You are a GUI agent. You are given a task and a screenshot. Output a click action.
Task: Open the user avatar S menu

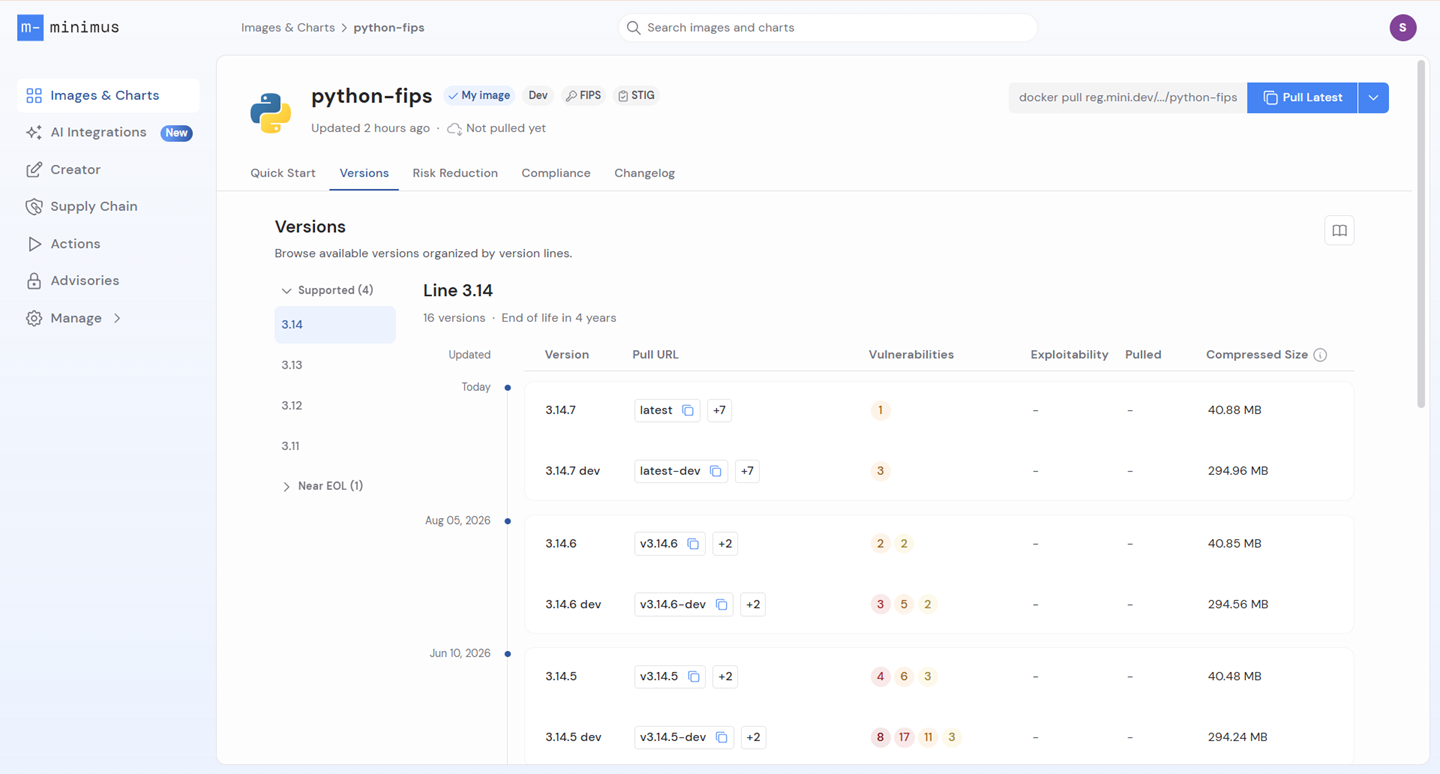(1403, 28)
